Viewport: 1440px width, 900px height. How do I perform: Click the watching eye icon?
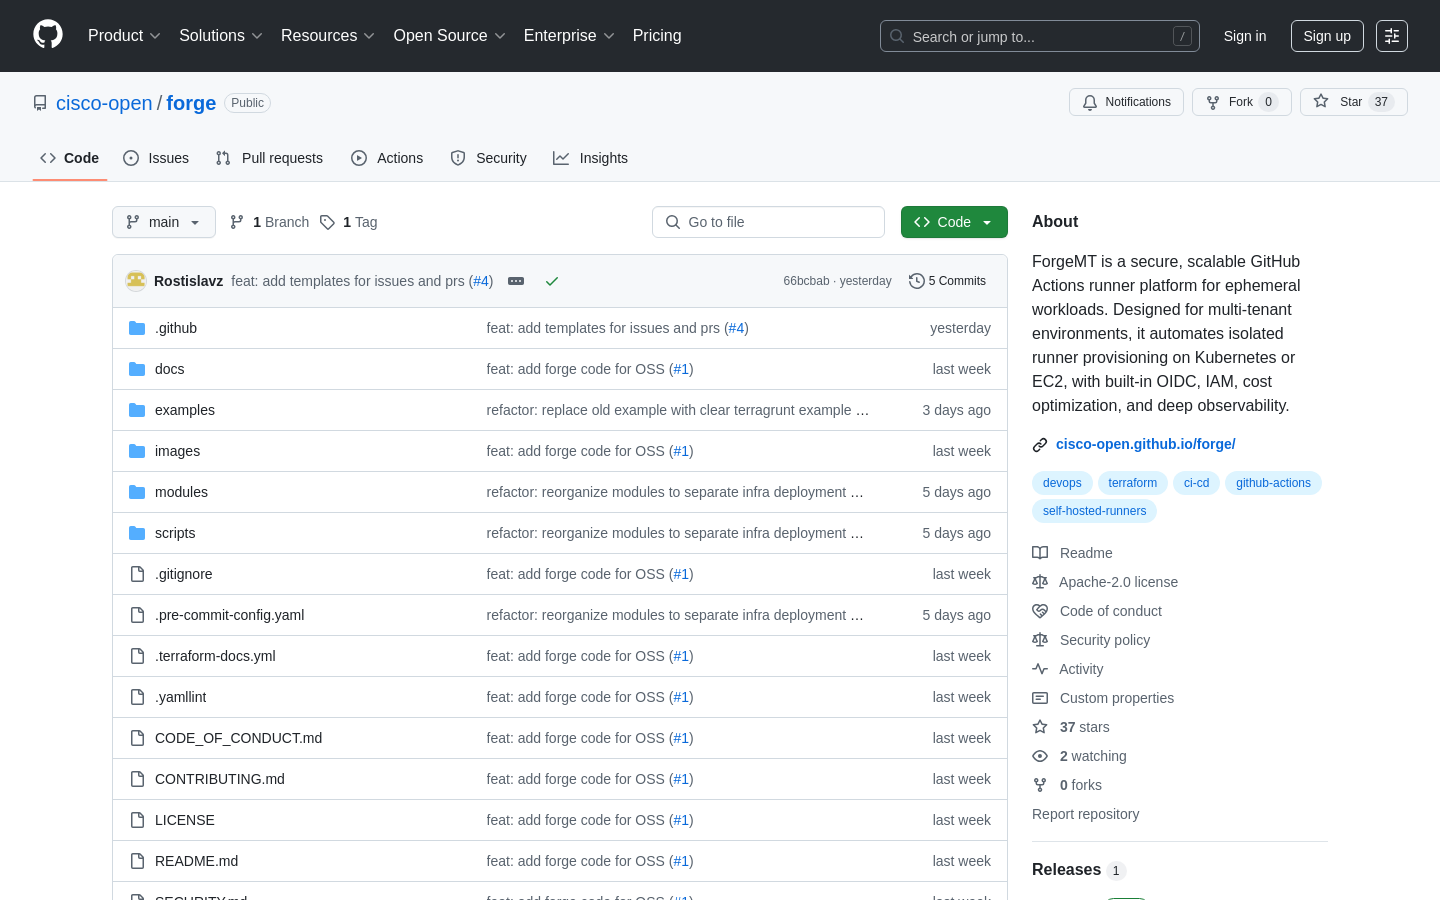[x=1040, y=756]
